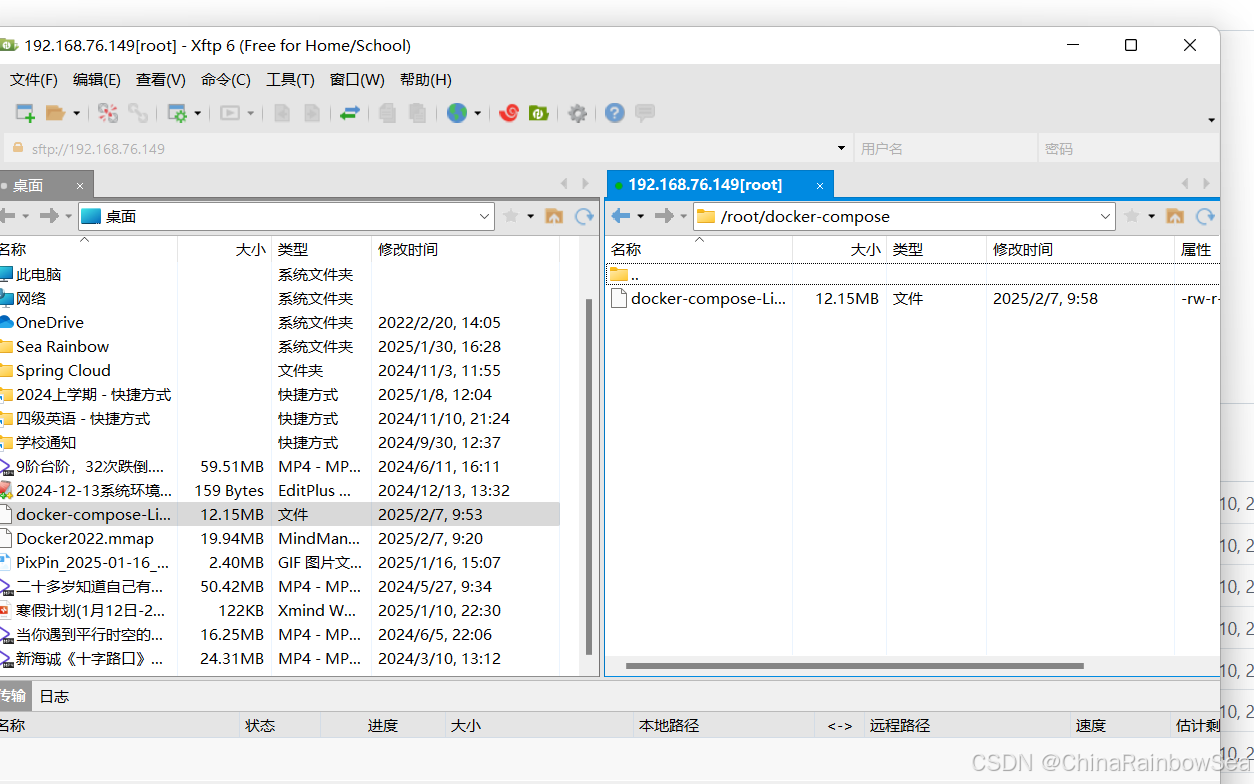The height and width of the screenshot is (784, 1254).
Task: Expand the remote docker-compose address dropdown
Action: click(1104, 215)
